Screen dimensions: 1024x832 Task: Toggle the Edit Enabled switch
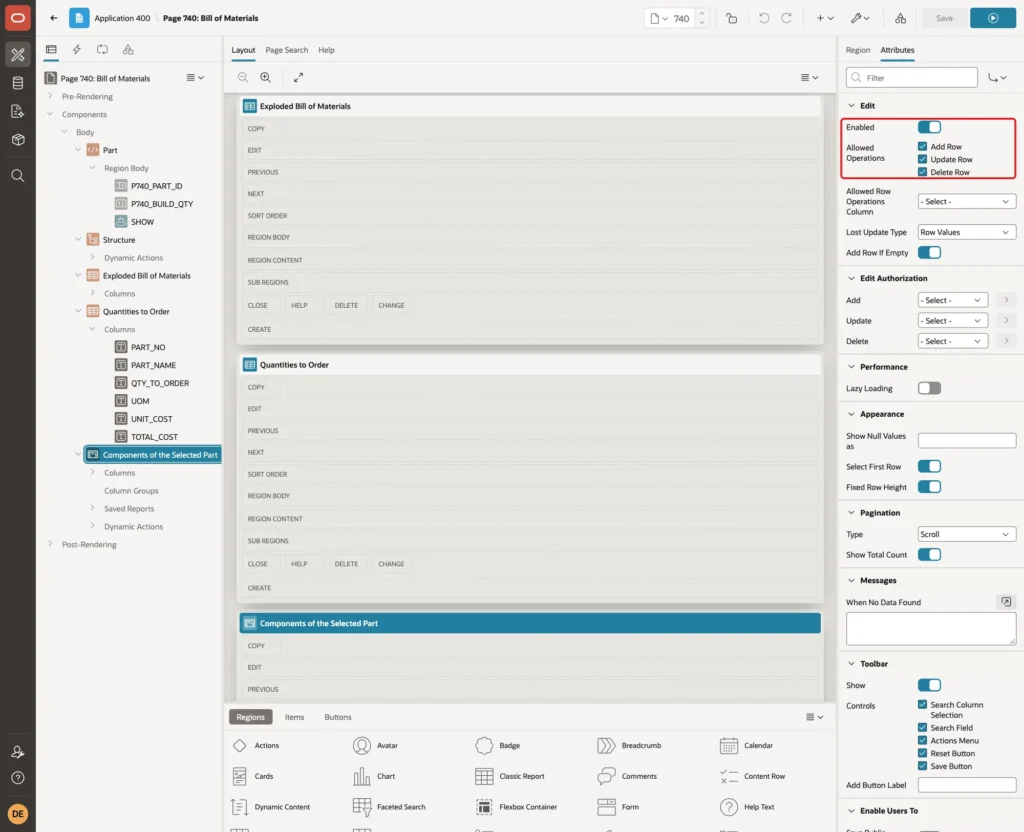coord(929,127)
